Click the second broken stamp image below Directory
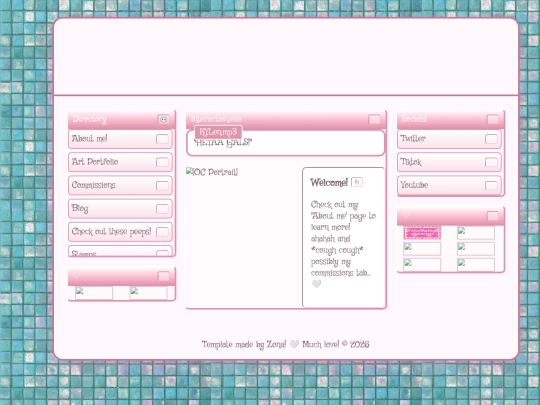Image resolution: width=540 pixels, height=405 pixels. 148,293
